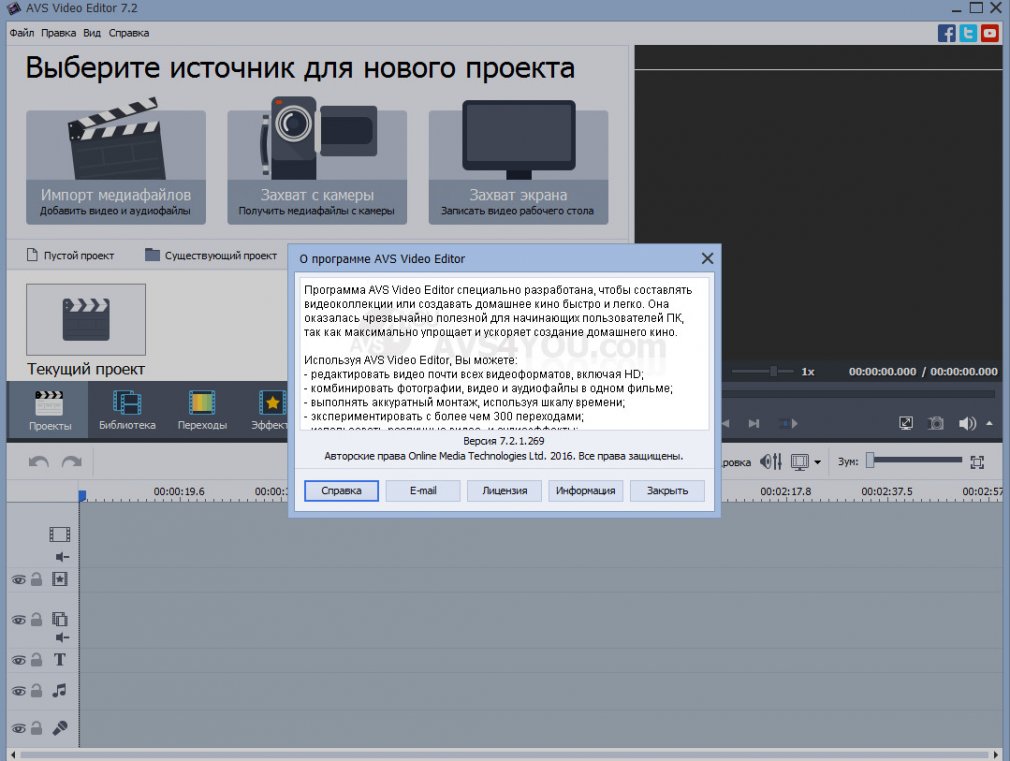Open the Twitter page icon
1010x761 pixels.
tap(968, 33)
